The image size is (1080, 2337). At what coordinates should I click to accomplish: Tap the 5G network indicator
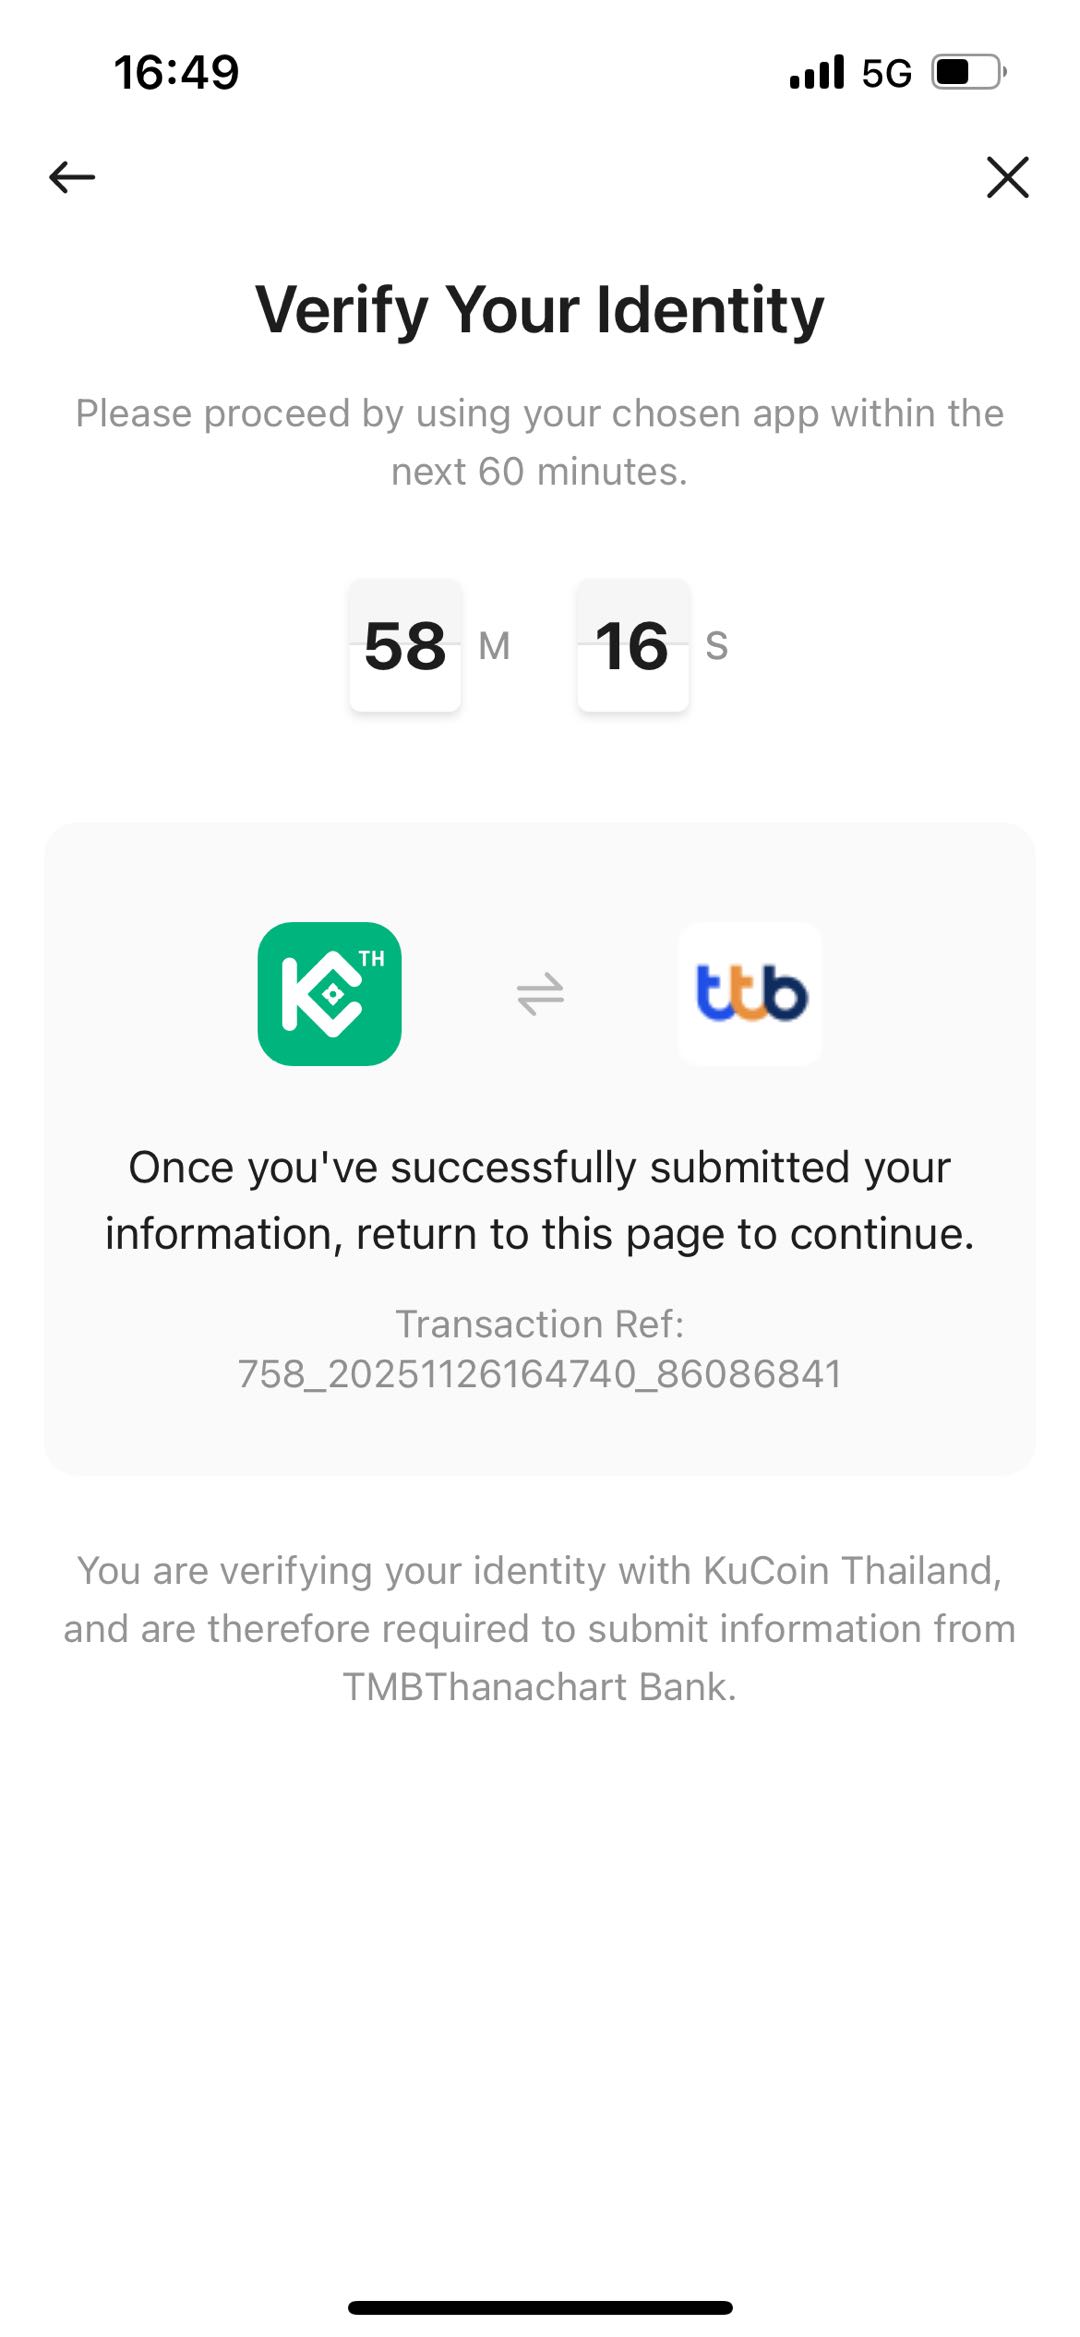point(886,73)
